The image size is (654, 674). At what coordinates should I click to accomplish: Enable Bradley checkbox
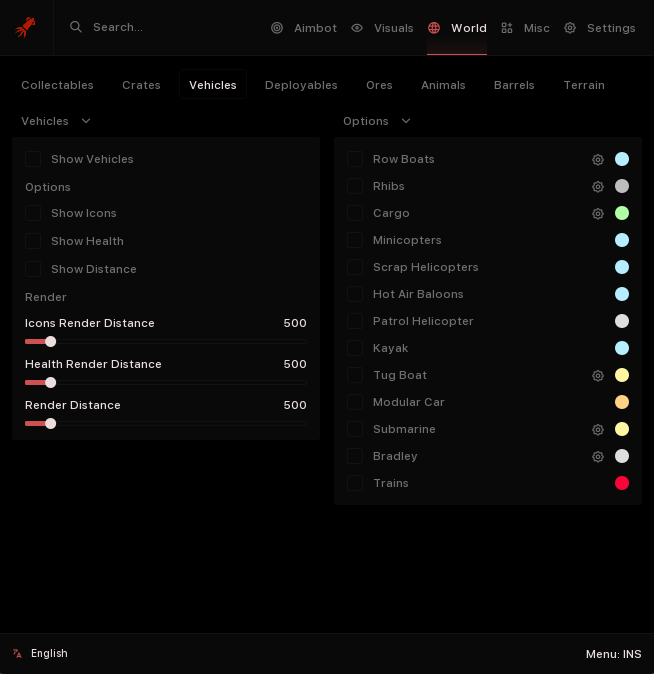[x=355, y=456]
